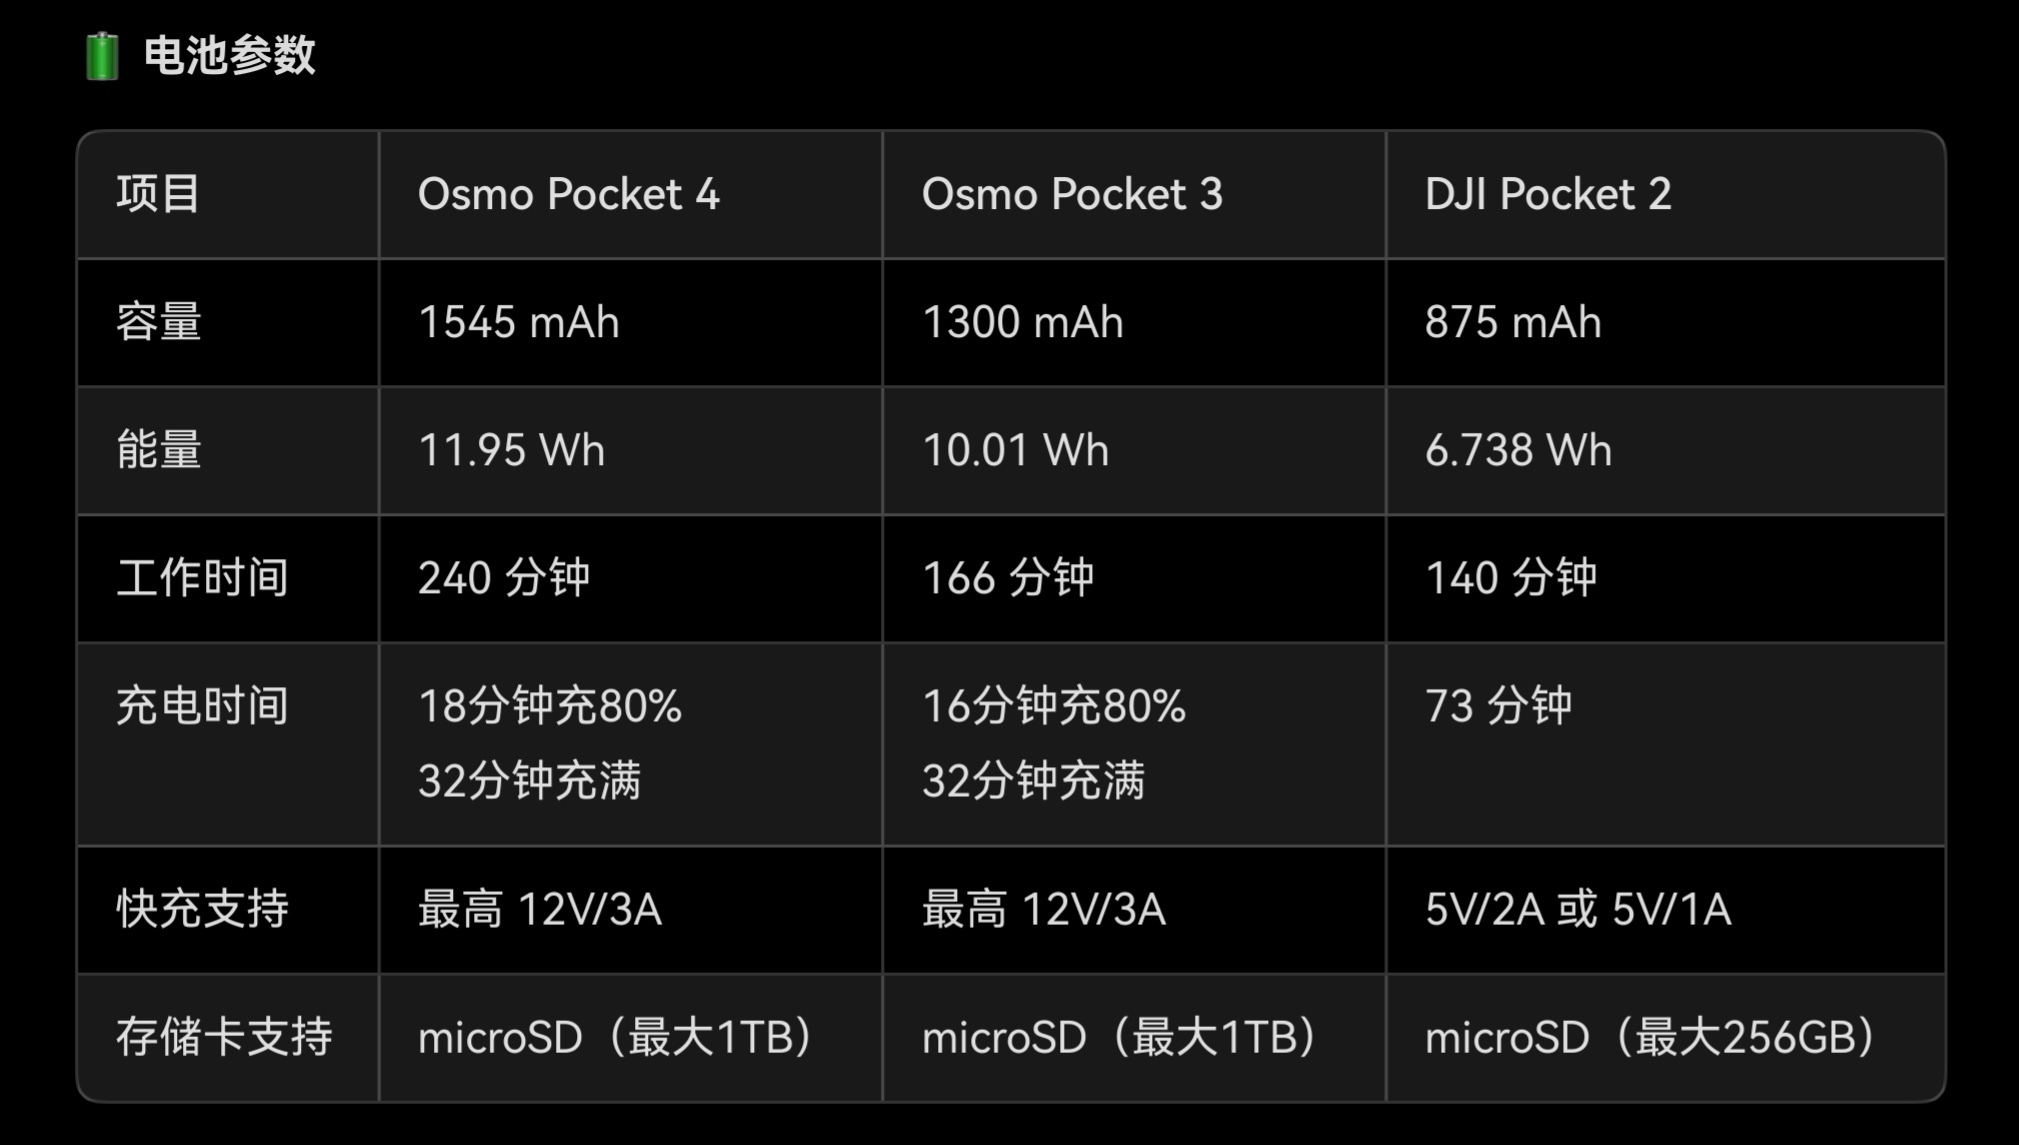Select the Osmo Pocket 3 column header
This screenshot has height=1145, width=2019.
pos(1071,194)
